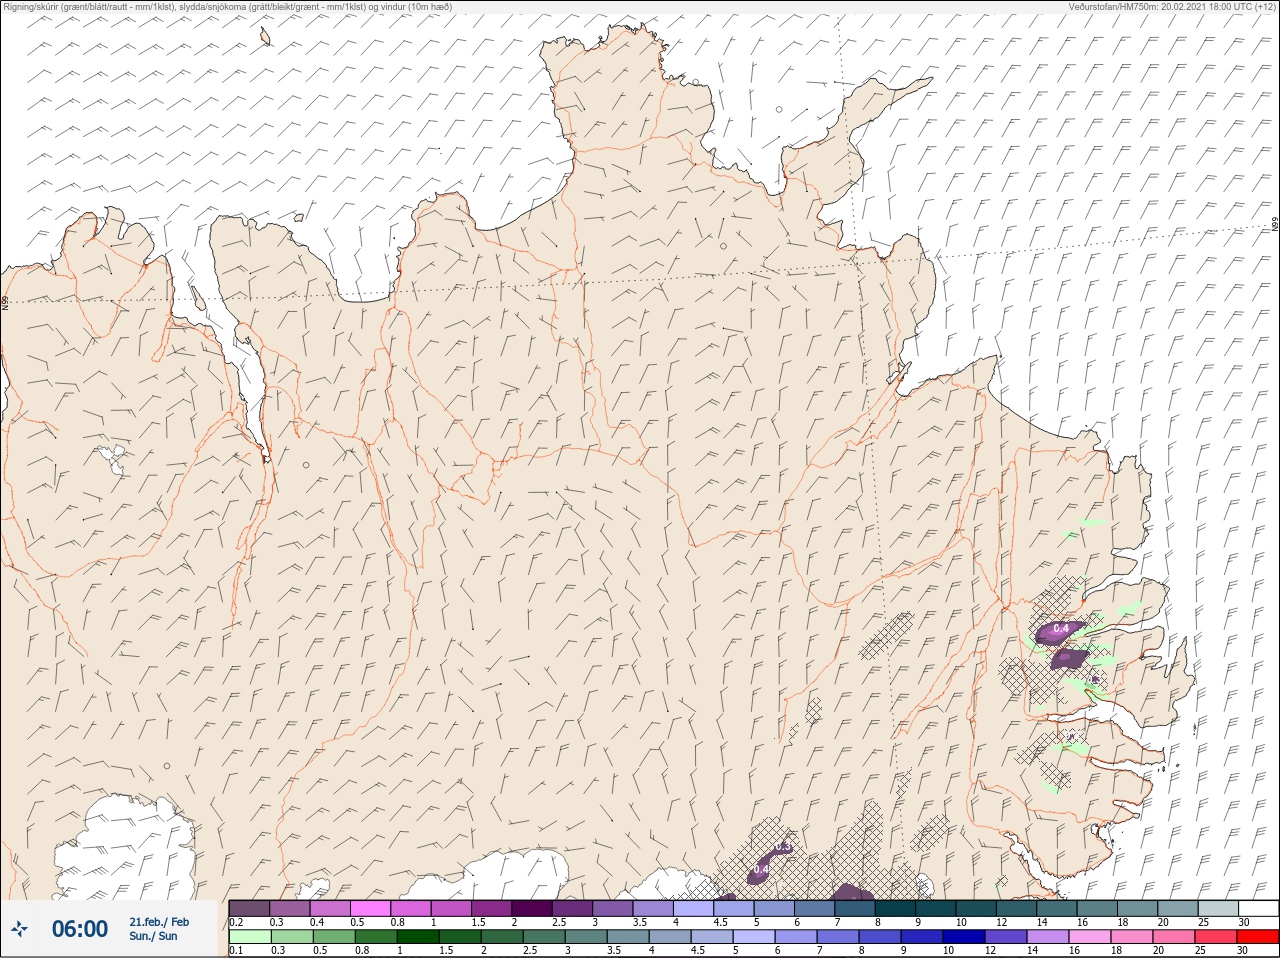Select lower legend green swatch labeled 0.5
The width and height of the screenshot is (1280, 958).
tap(335, 937)
